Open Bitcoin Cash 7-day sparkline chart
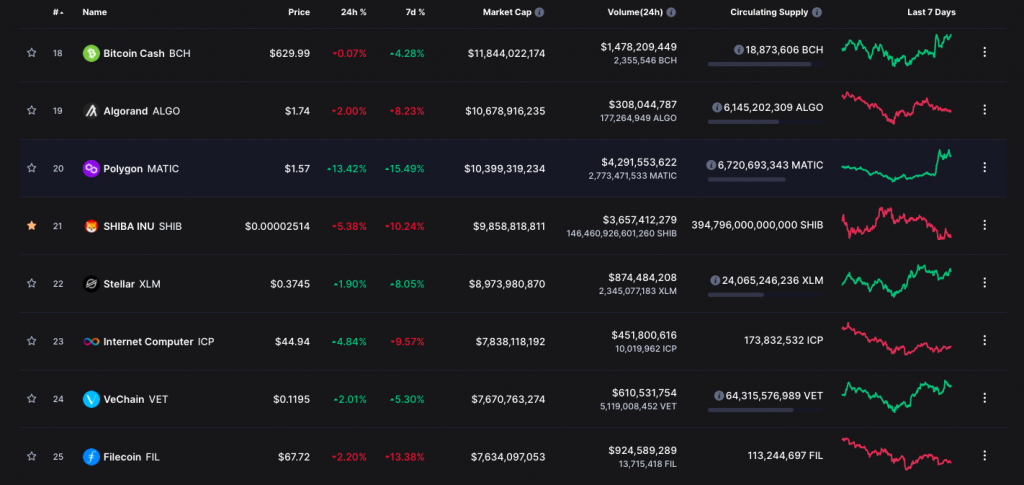This screenshot has width=1024, height=485. 897,51
